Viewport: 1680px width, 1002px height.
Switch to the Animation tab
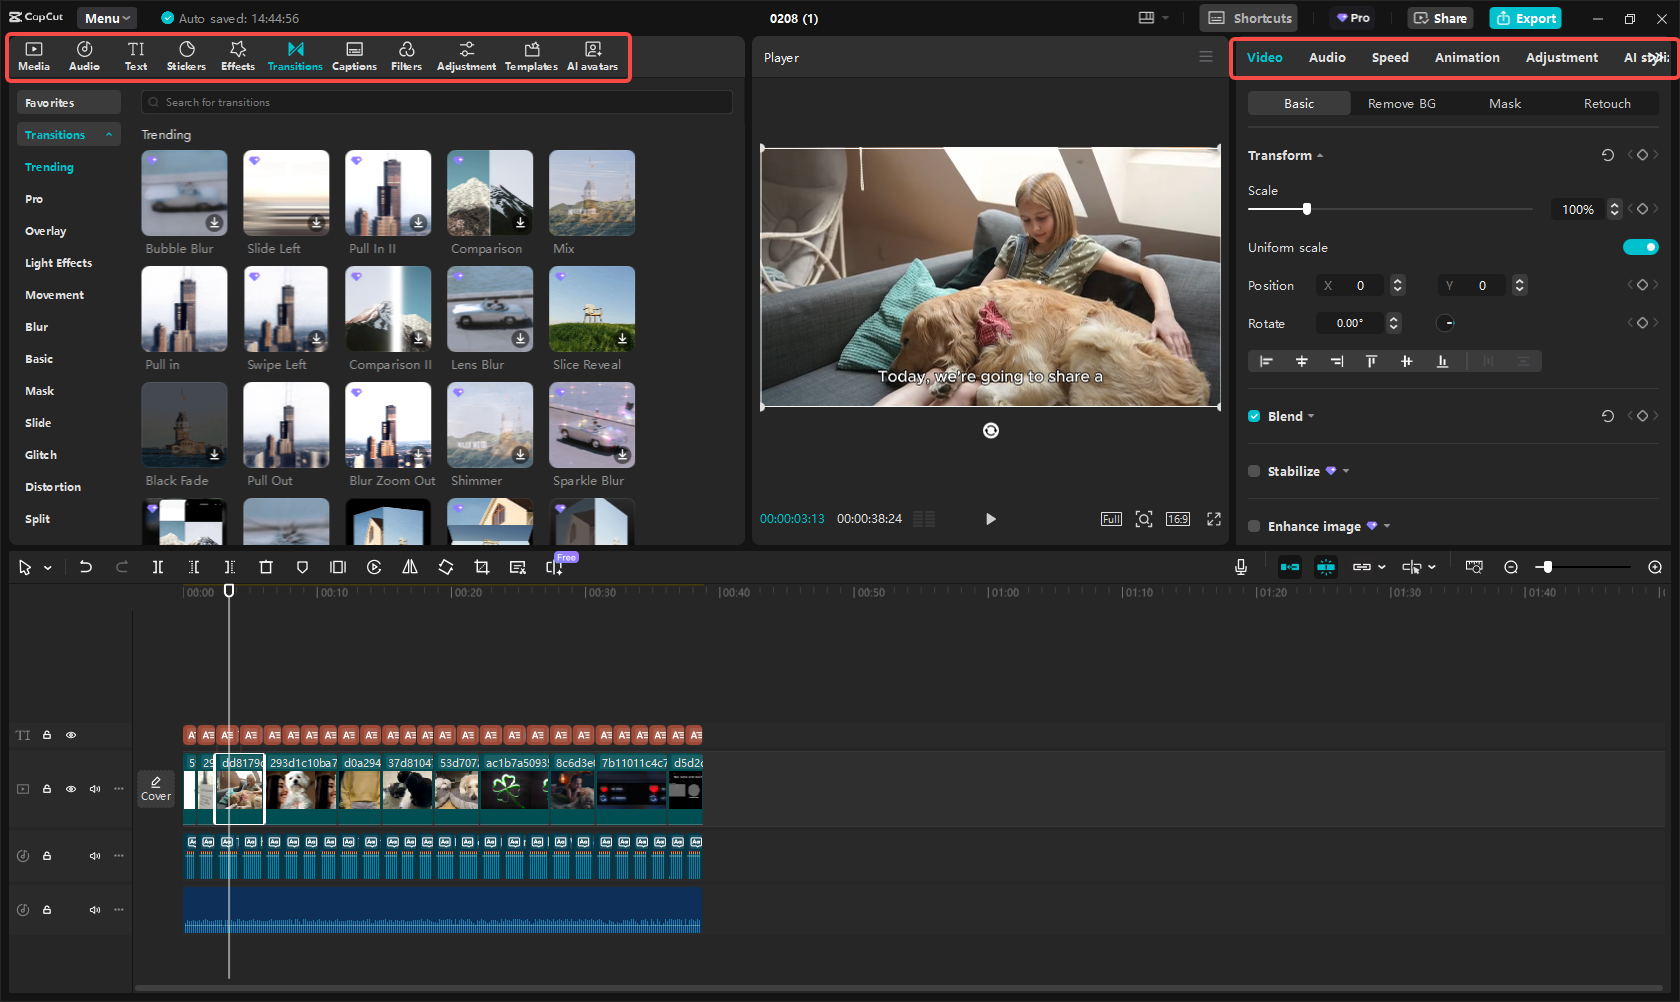[x=1466, y=57]
